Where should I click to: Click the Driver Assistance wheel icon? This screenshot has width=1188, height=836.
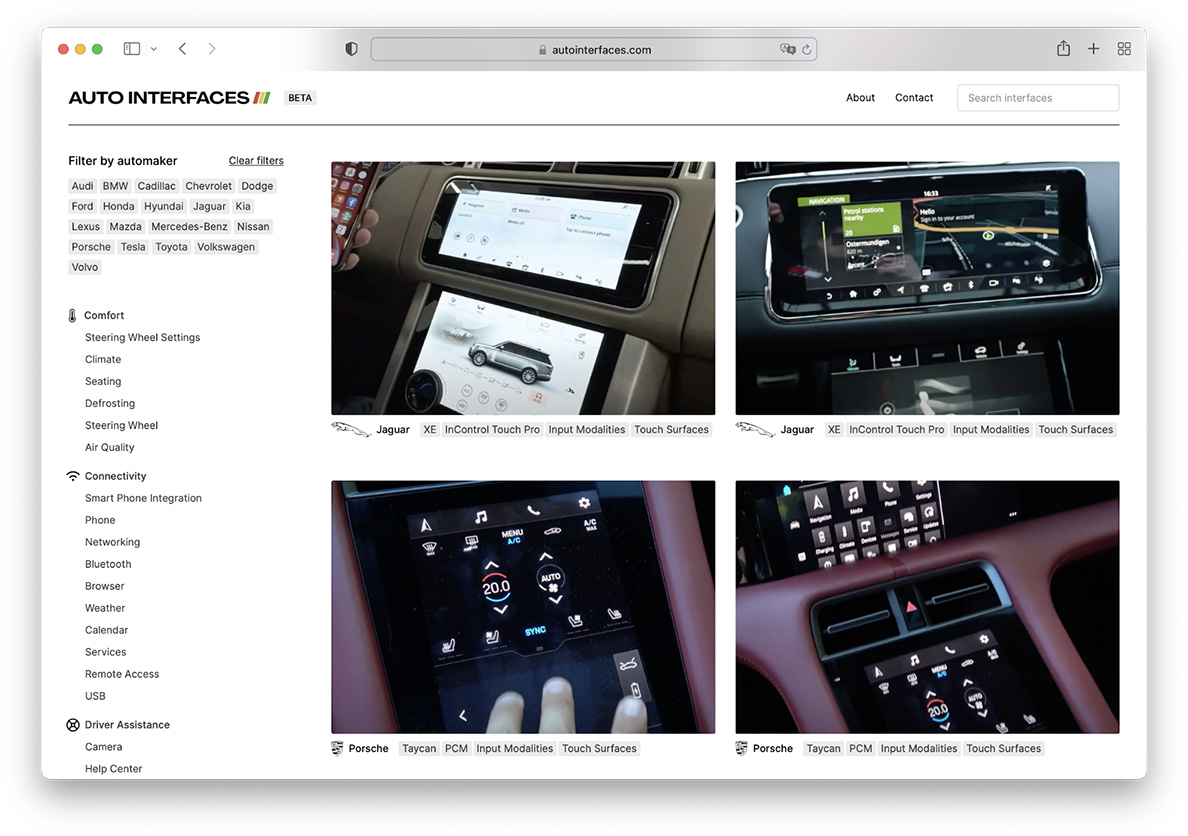(73, 725)
